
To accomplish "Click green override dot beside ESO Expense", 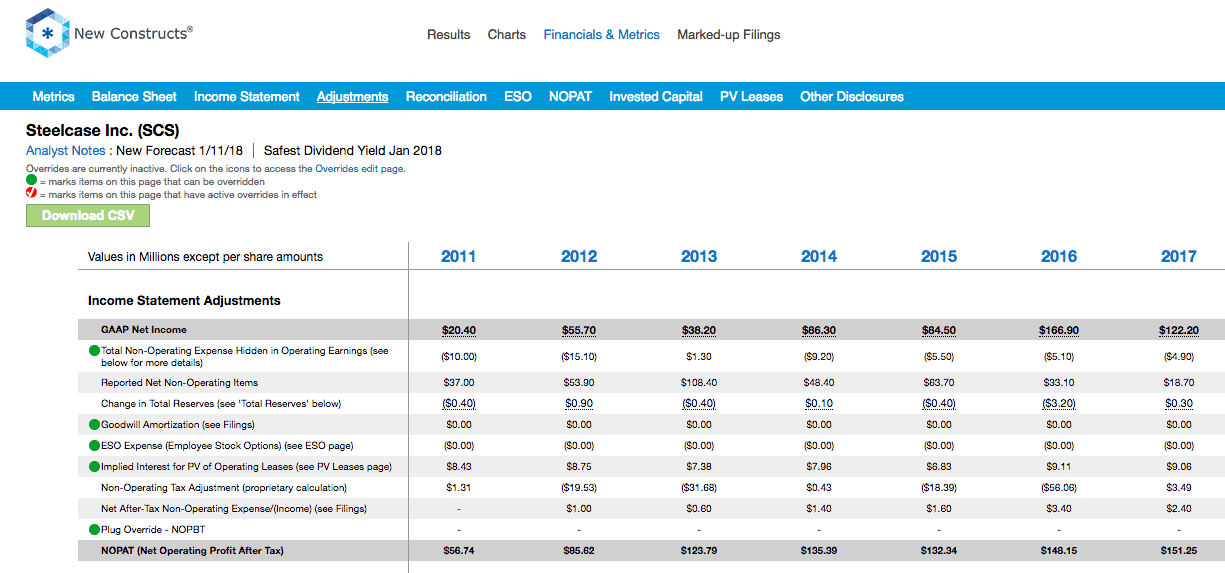I will click(x=95, y=445).
